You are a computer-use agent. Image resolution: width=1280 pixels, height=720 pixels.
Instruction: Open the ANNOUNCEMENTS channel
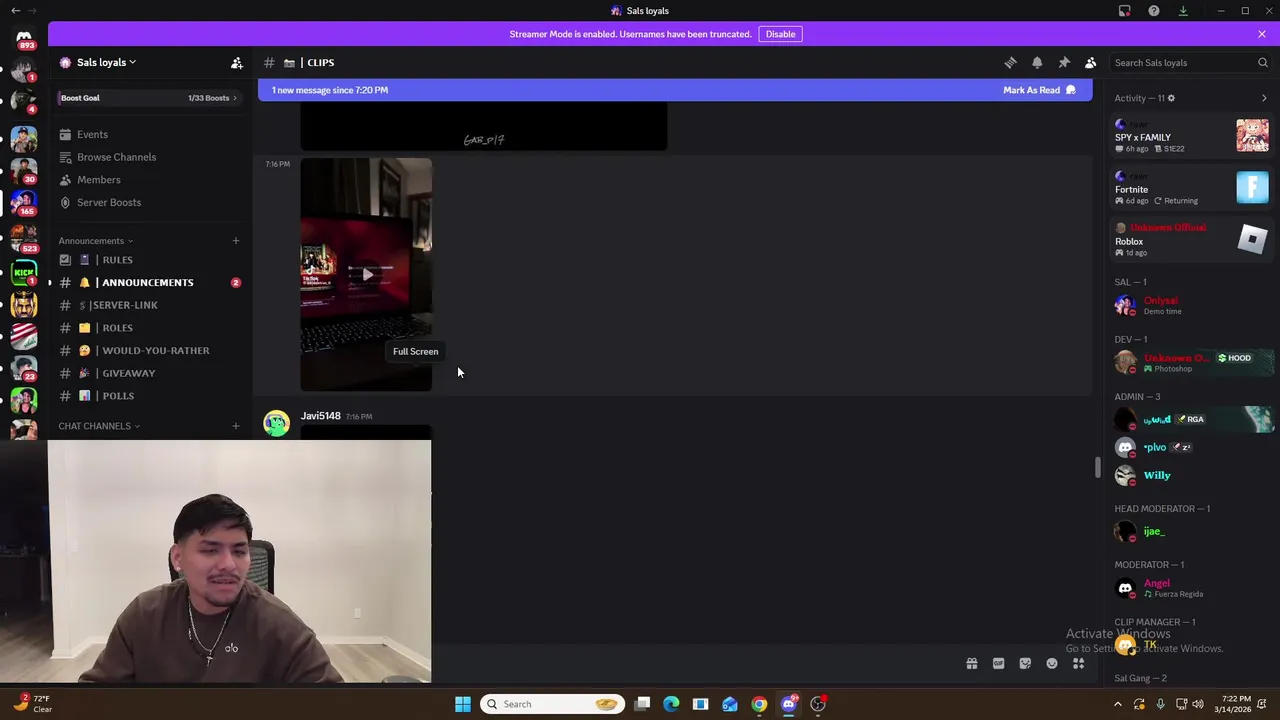(x=148, y=282)
